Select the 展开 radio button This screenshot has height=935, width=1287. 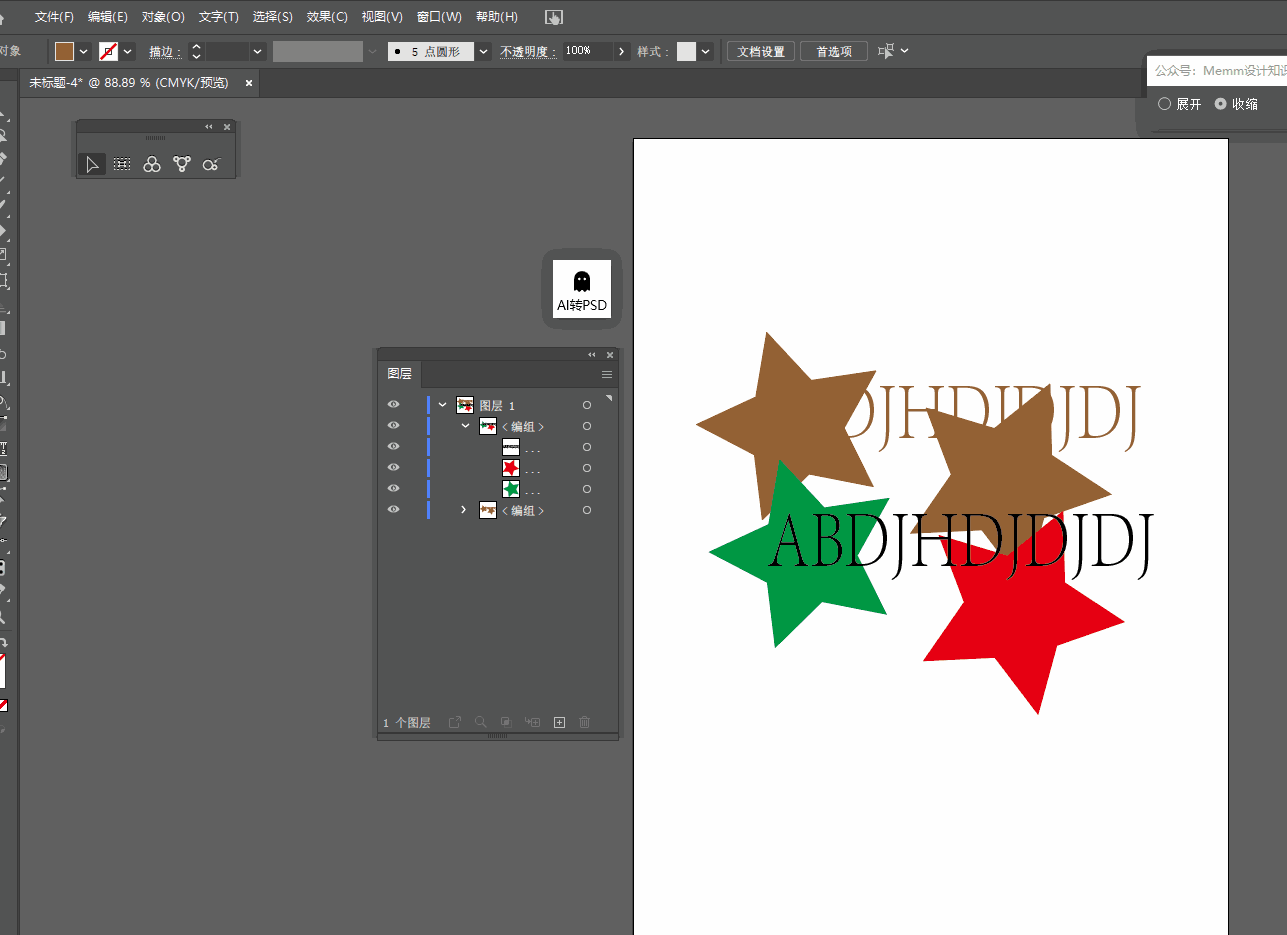point(1164,104)
